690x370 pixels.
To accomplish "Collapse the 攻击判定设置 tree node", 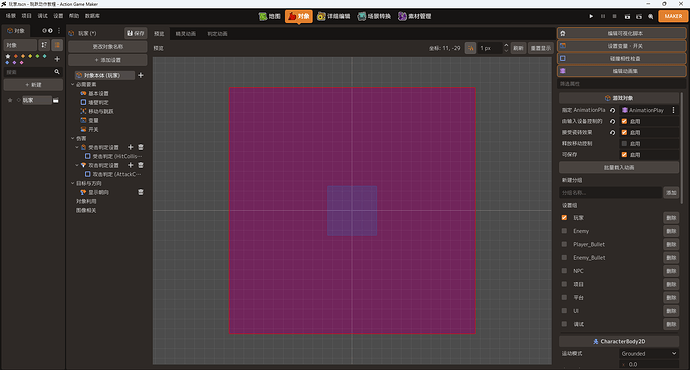I will (x=77, y=165).
